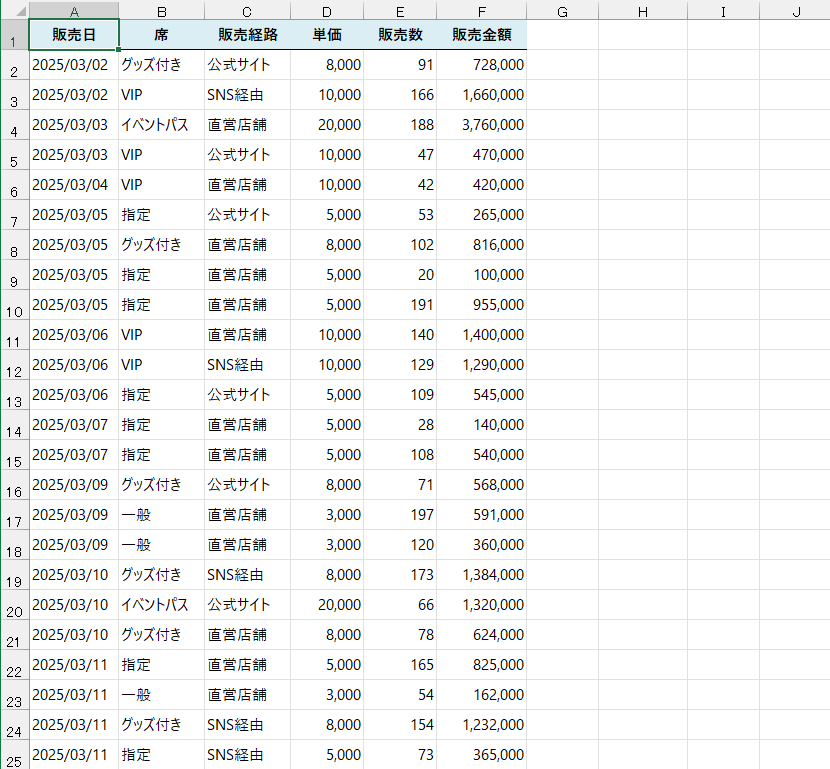Select row 1 header
830x769 pixels.
click(14, 35)
